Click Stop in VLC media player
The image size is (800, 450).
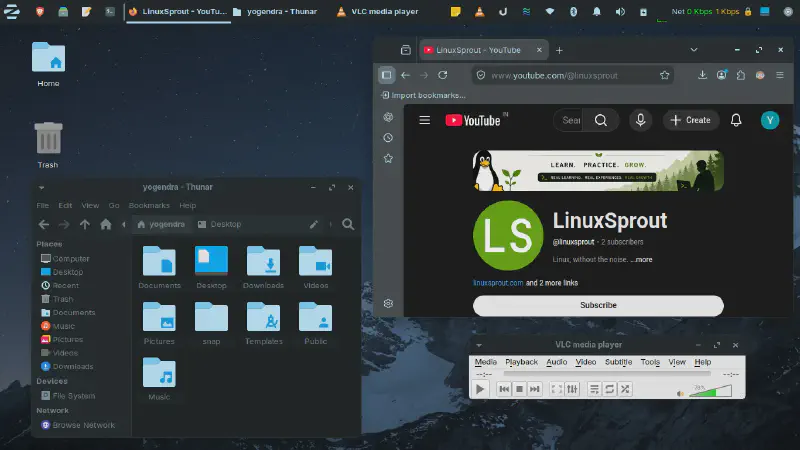(519, 389)
